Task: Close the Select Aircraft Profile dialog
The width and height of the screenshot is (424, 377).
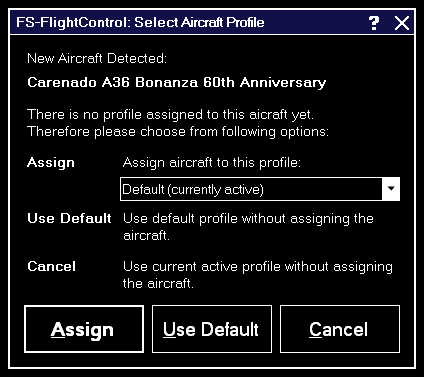Action: pyautogui.click(x=402, y=23)
